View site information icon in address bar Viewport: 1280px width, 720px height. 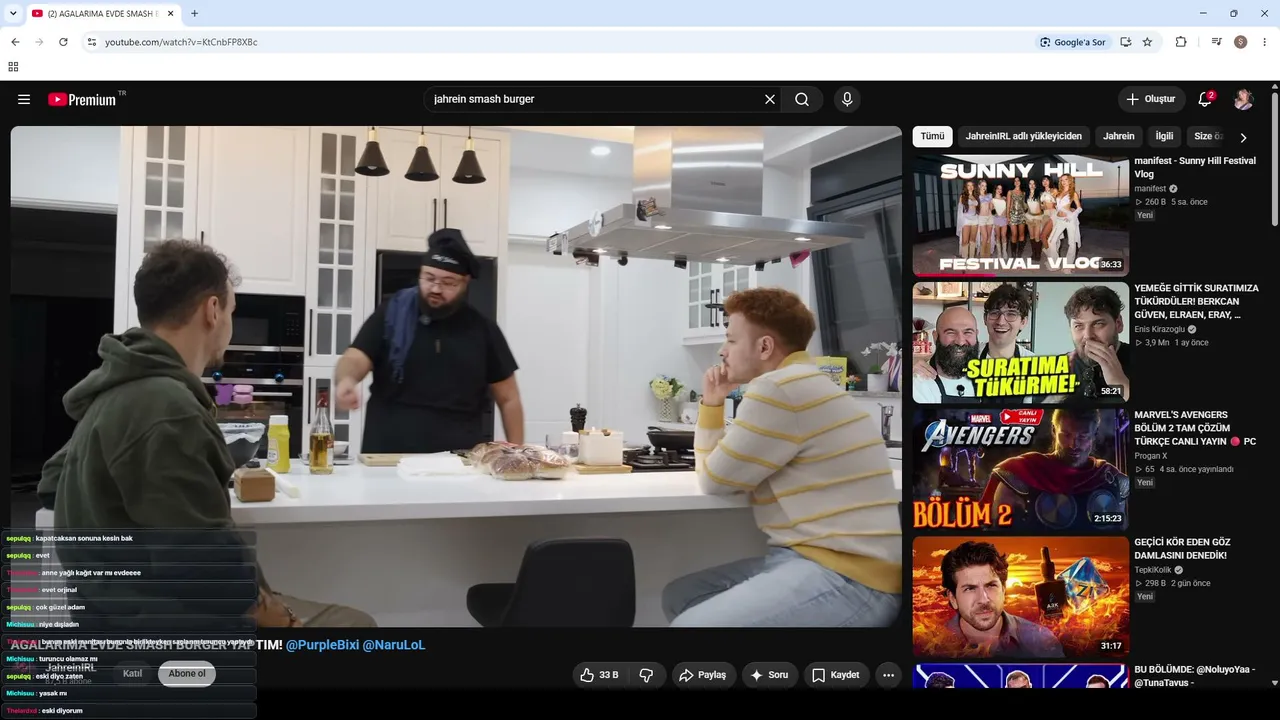tap(92, 42)
